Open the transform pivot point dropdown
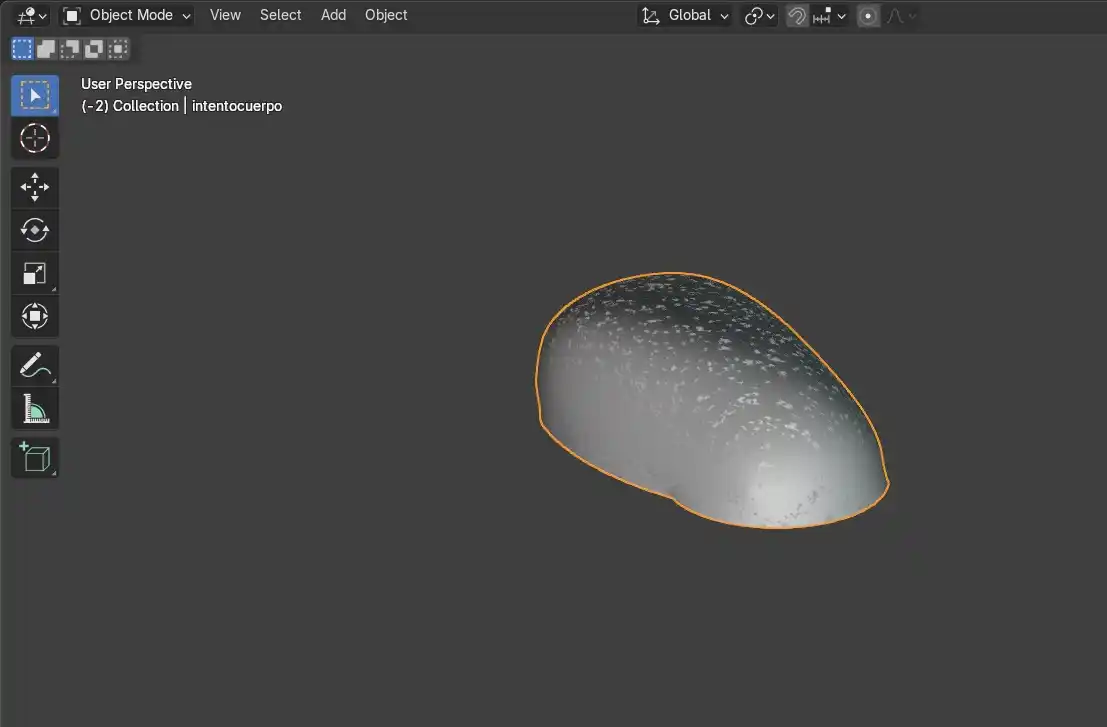1107x727 pixels. pos(760,16)
